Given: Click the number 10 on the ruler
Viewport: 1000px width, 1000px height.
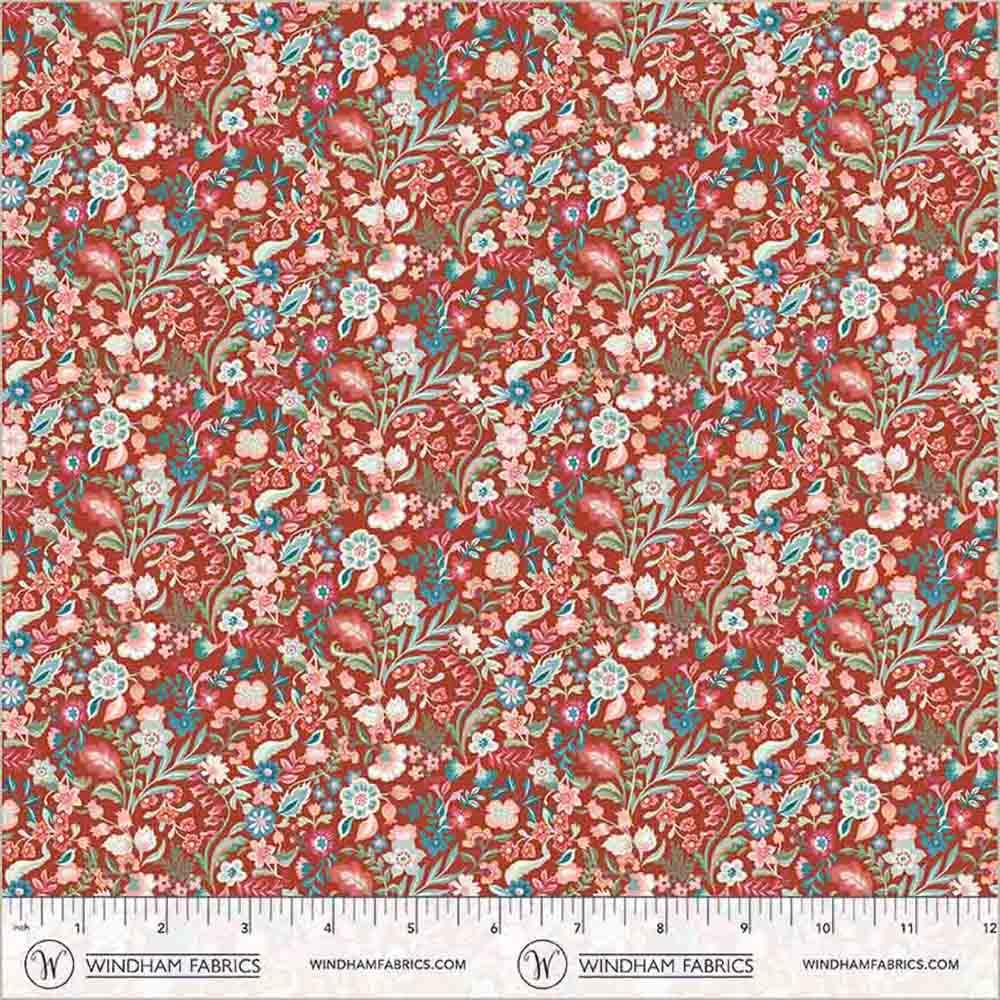Looking at the screenshot, I should [x=823, y=928].
